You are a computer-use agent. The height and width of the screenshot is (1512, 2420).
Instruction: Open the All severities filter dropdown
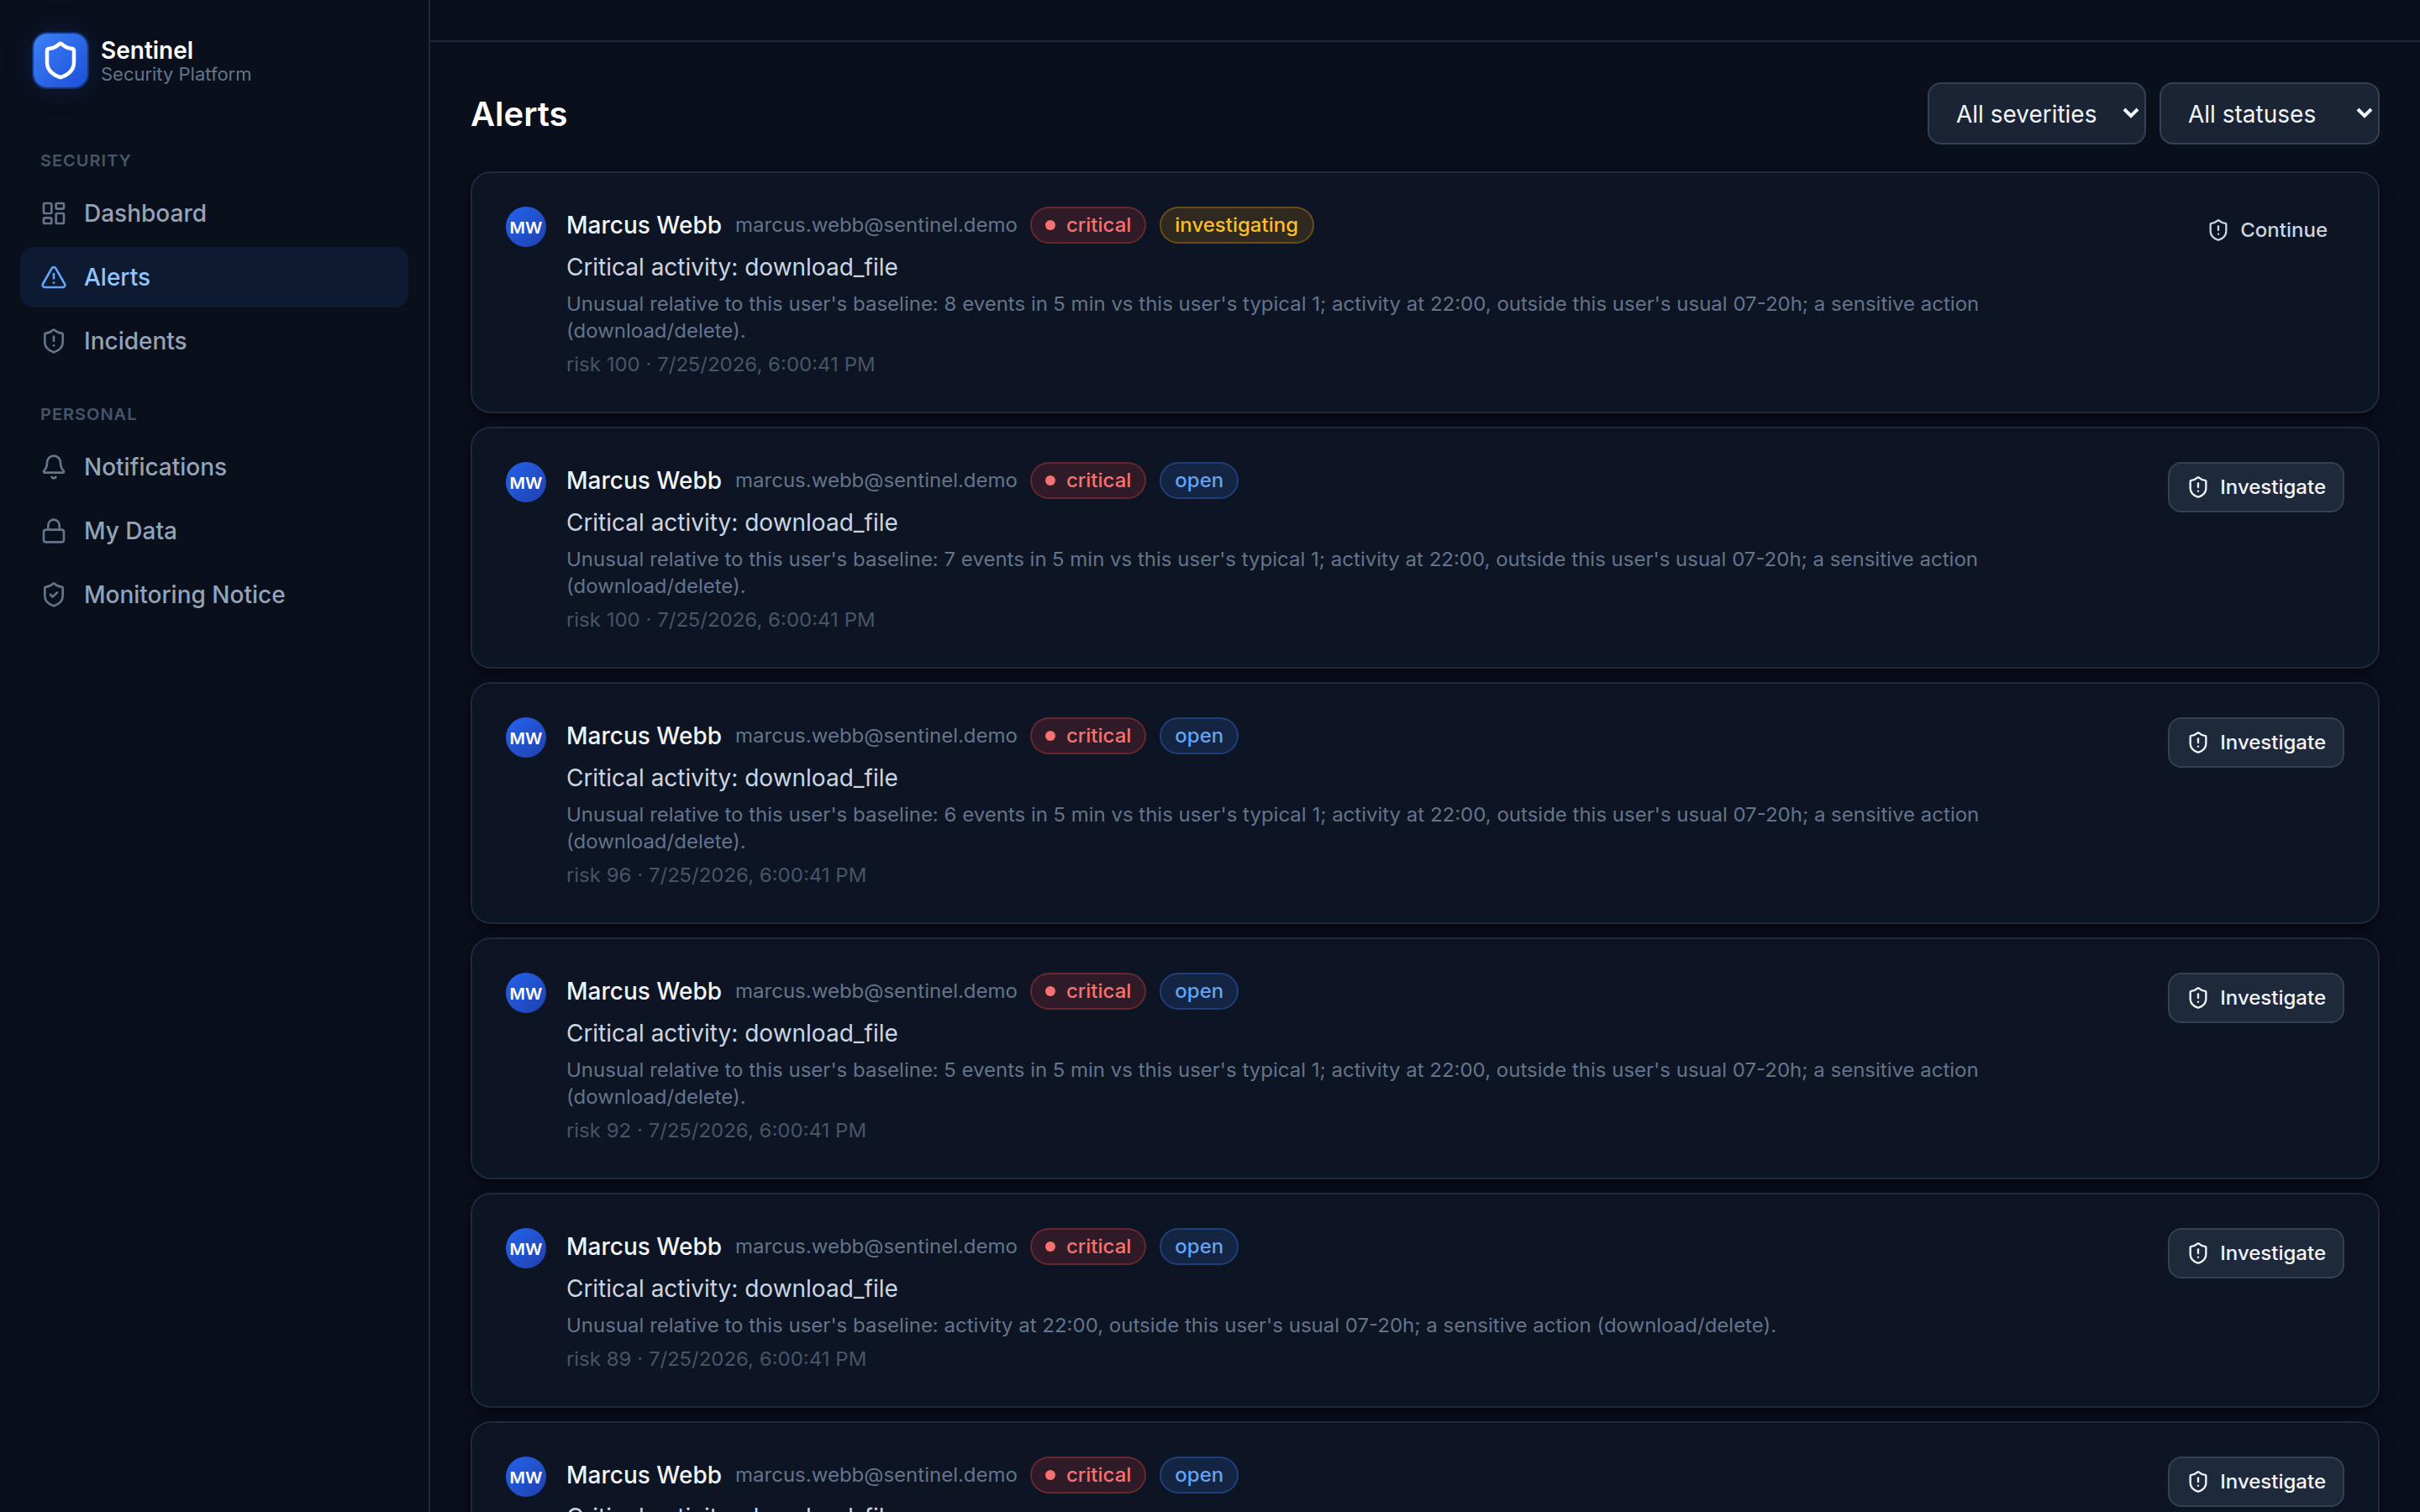(x=2036, y=114)
